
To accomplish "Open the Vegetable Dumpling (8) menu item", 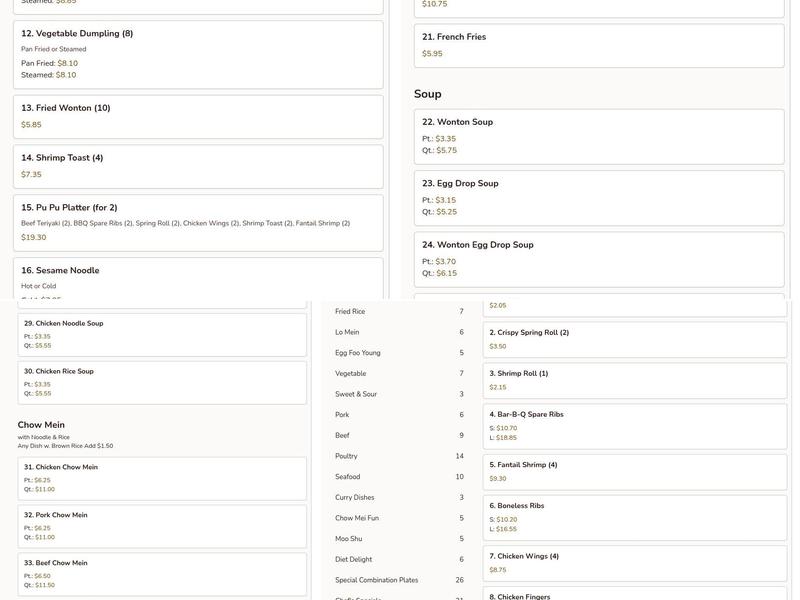I will click(x=198, y=54).
